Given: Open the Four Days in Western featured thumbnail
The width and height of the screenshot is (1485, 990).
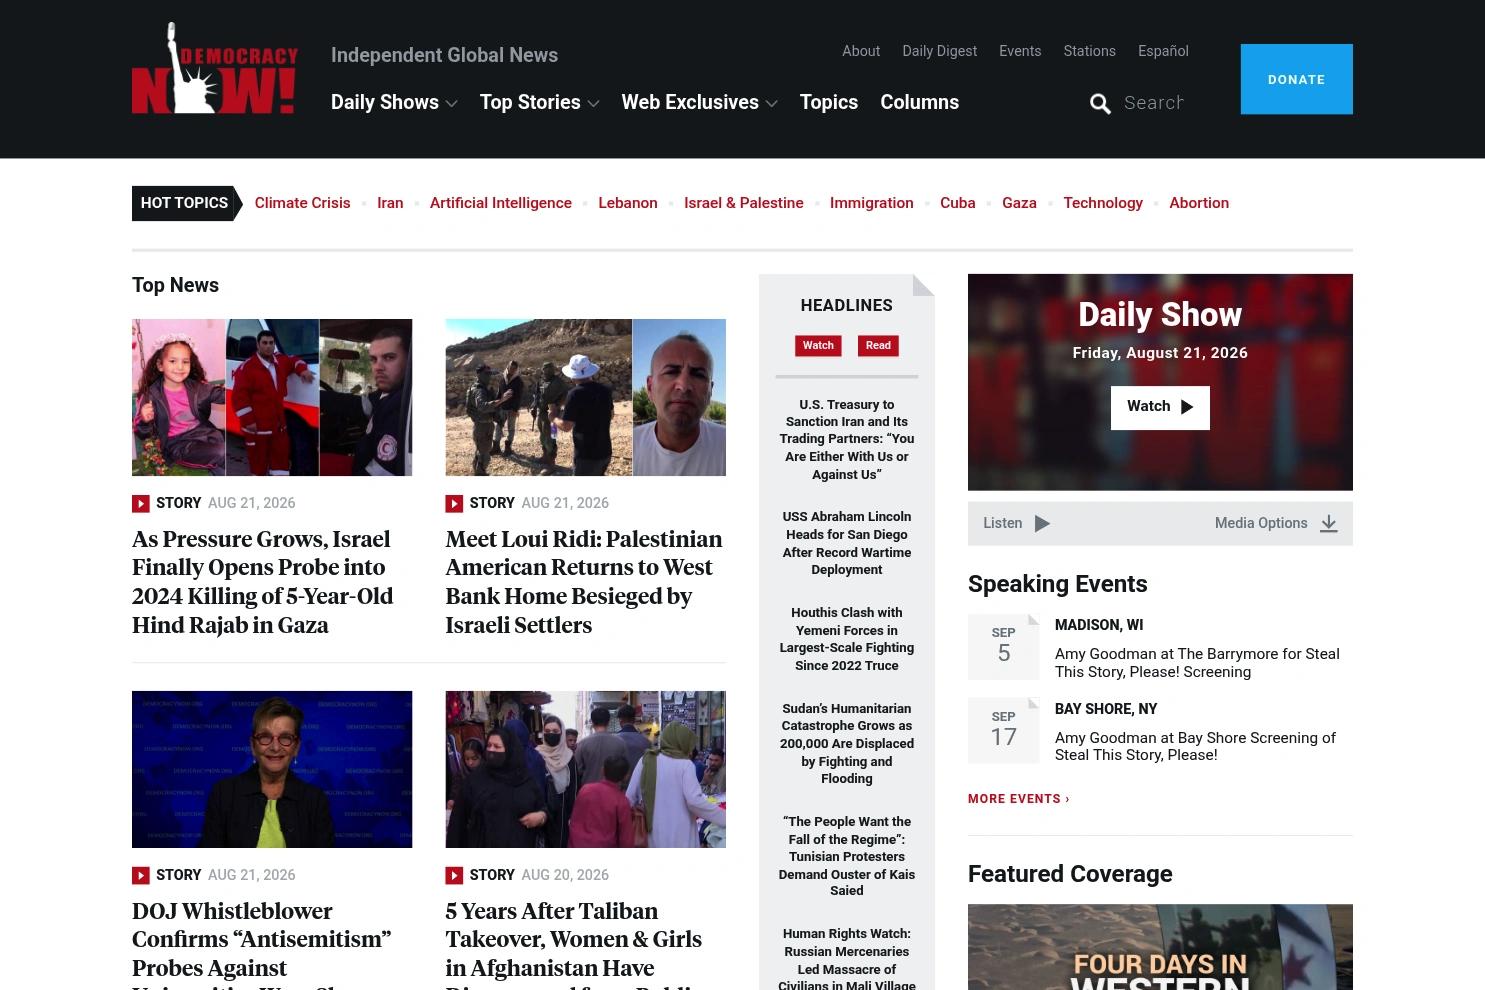Looking at the screenshot, I should (1160, 947).
